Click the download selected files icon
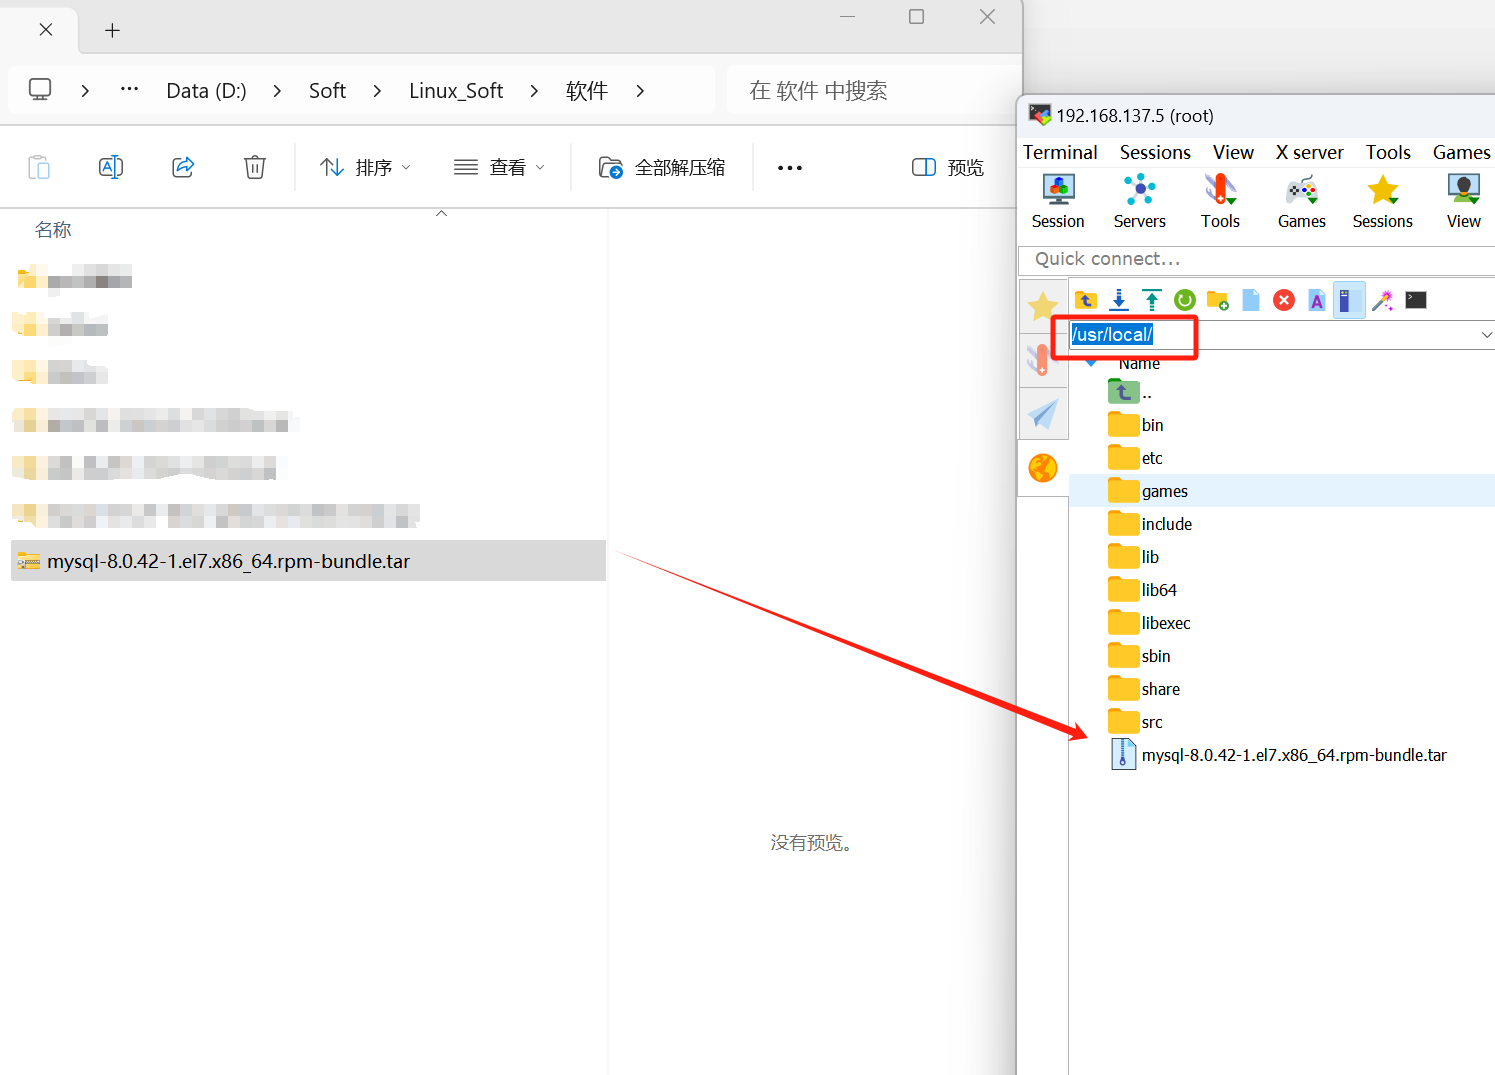Screen dimensions: 1495x1075 [1119, 300]
